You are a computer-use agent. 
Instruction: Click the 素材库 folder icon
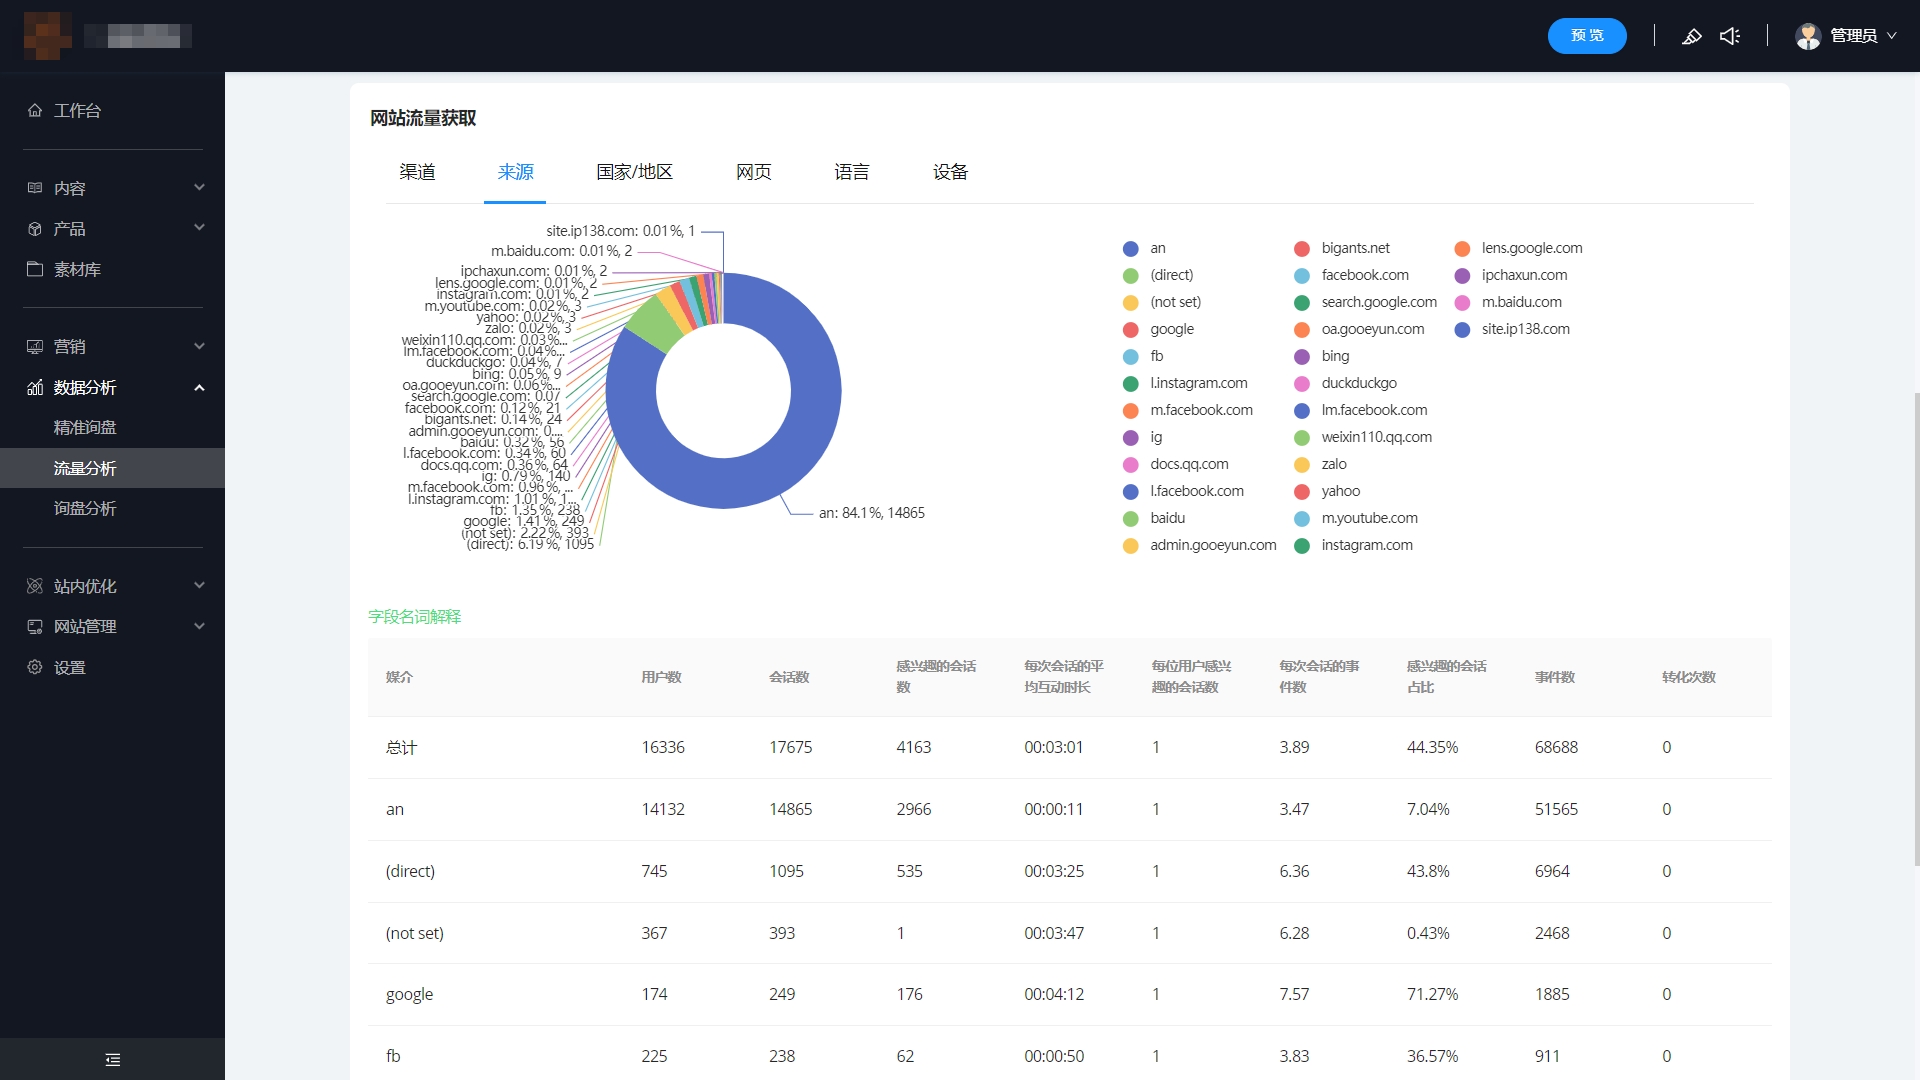(35, 269)
